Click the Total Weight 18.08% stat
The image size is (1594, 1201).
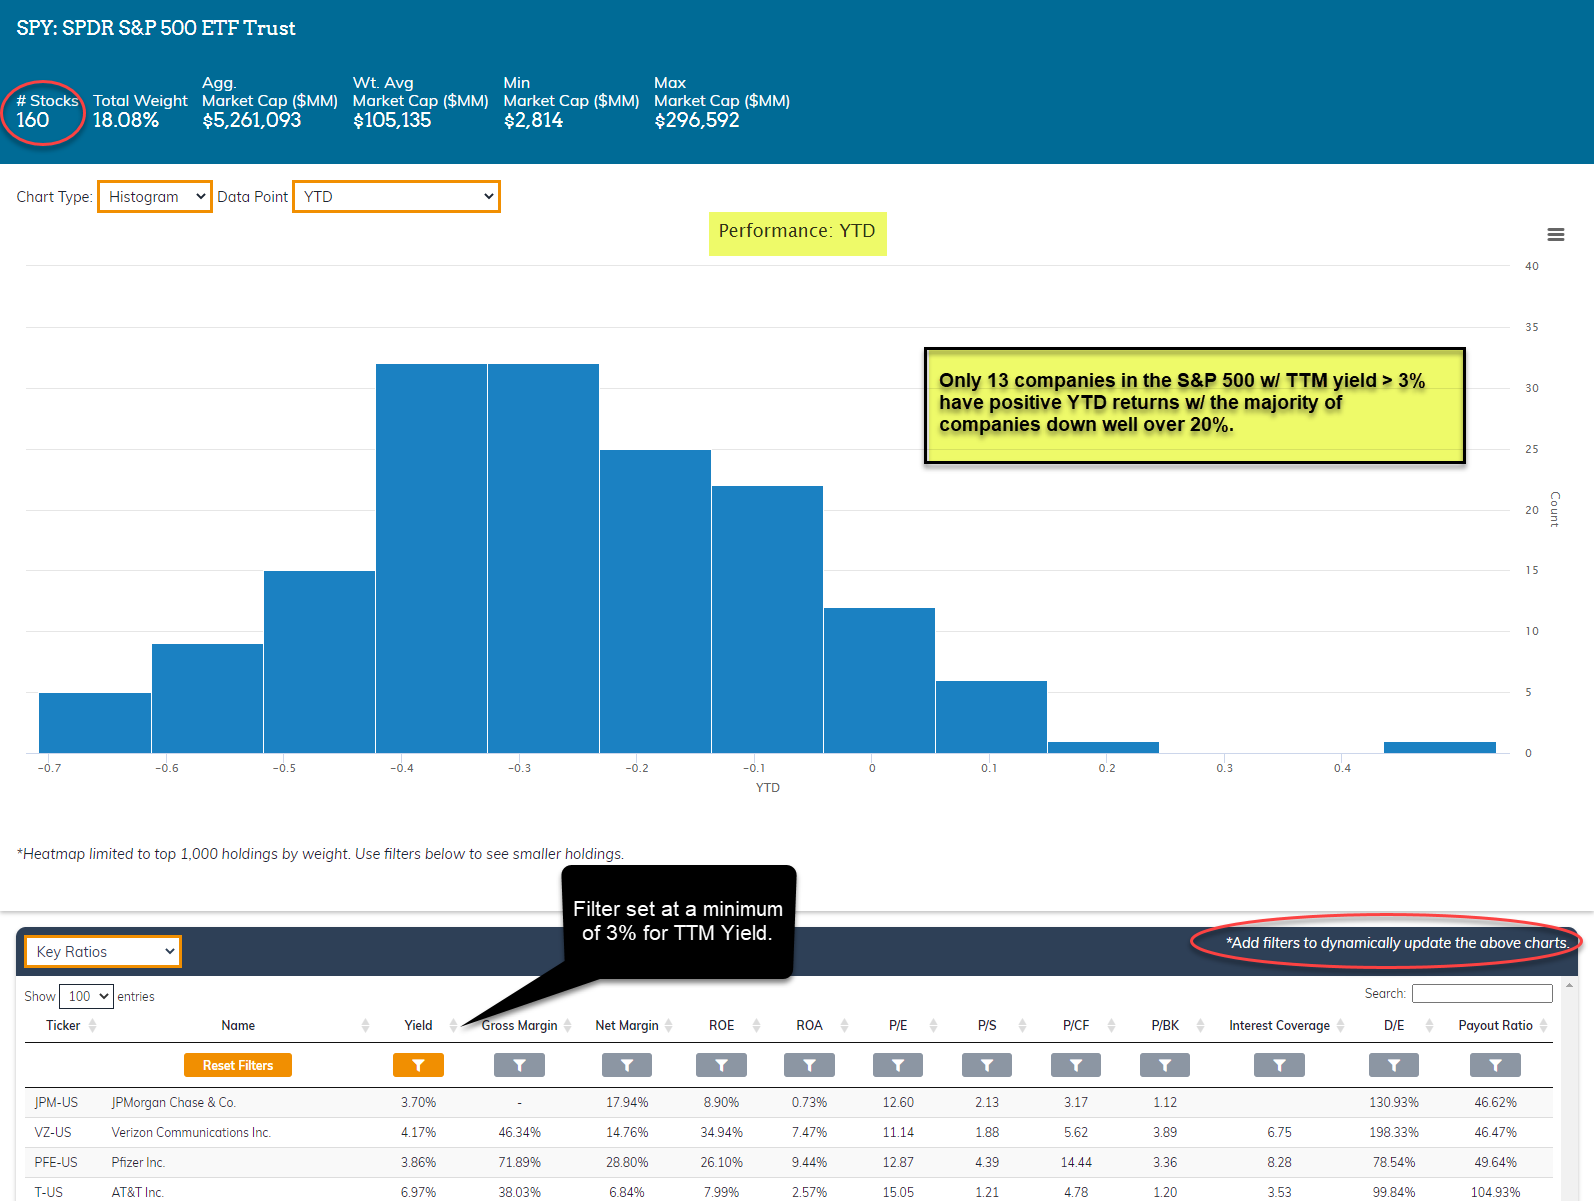click(x=126, y=120)
